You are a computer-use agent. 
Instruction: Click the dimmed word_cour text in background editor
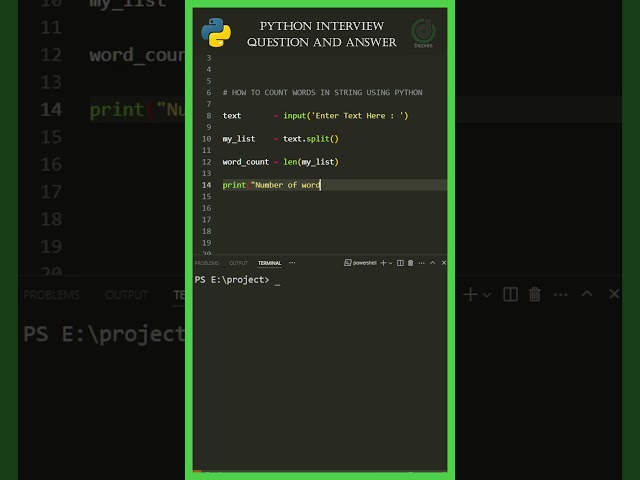137,56
